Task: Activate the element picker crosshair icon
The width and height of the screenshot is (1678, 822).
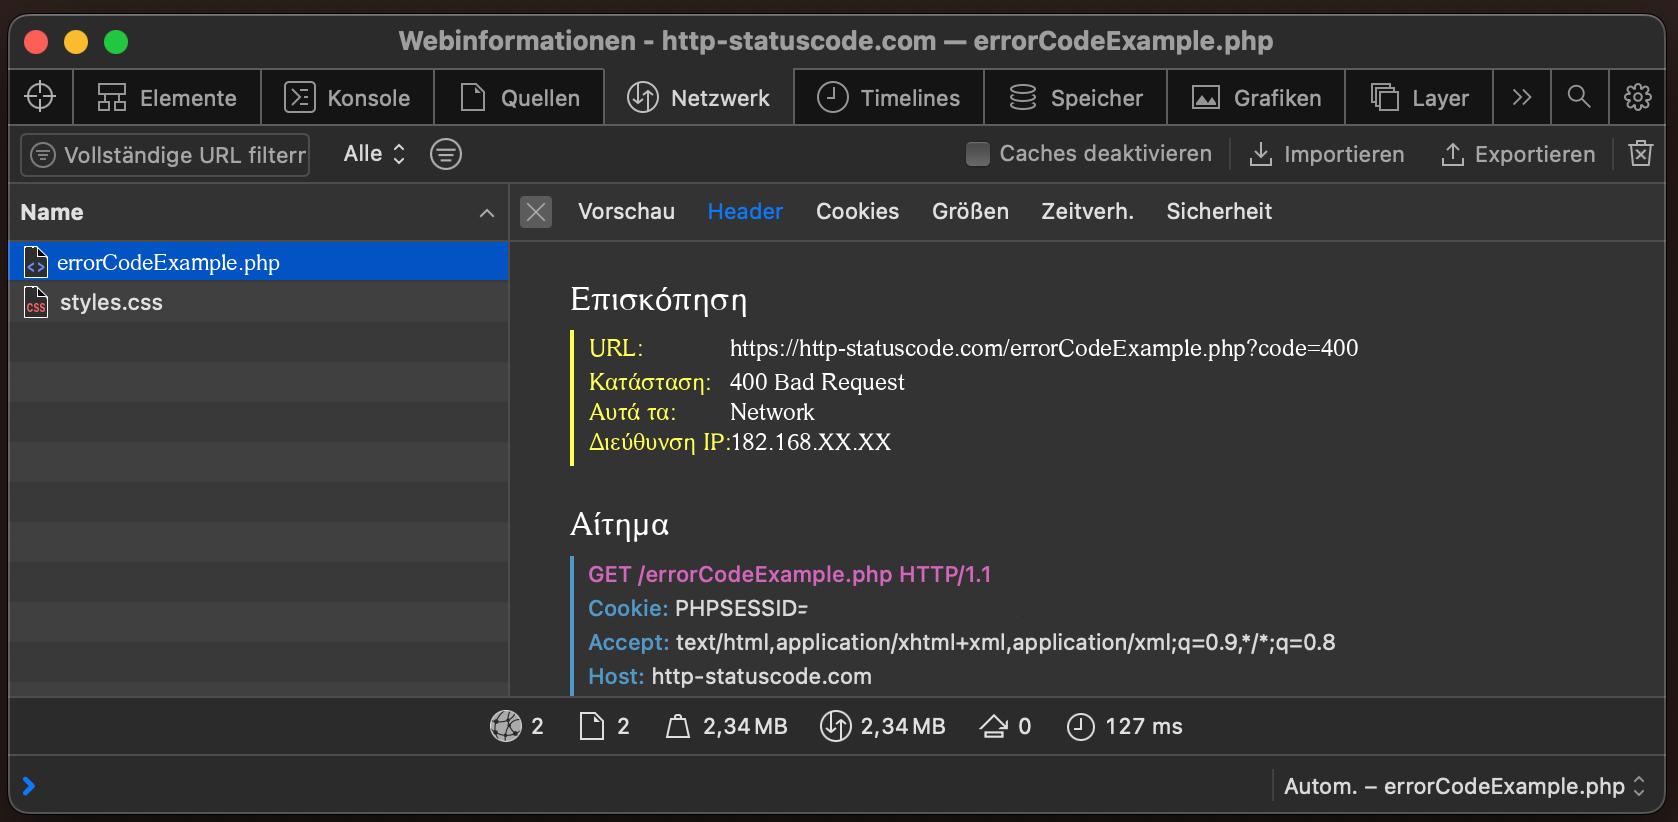Action: coord(40,97)
